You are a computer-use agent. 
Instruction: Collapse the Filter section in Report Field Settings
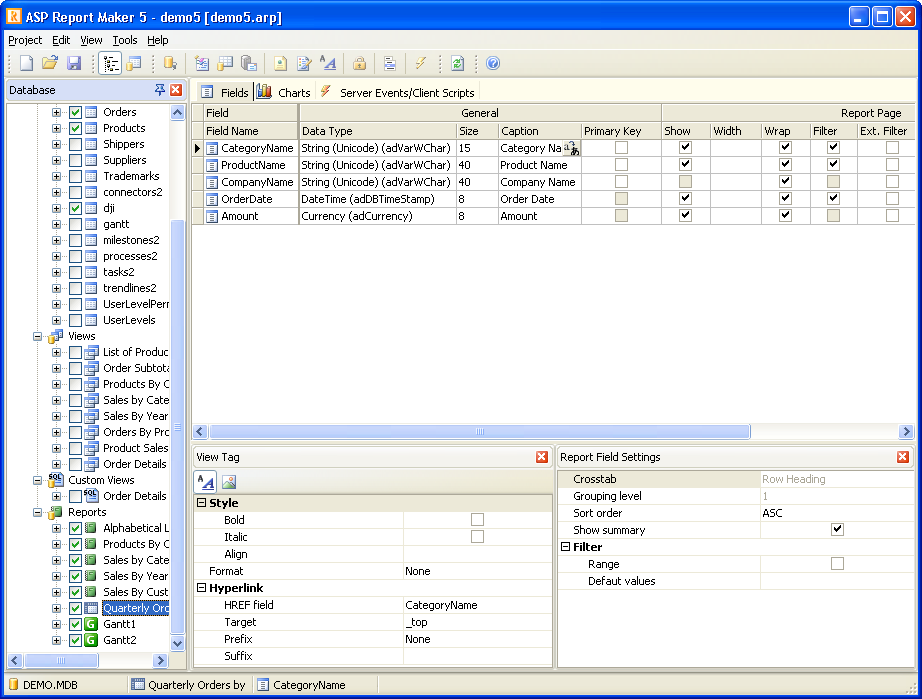coord(566,547)
